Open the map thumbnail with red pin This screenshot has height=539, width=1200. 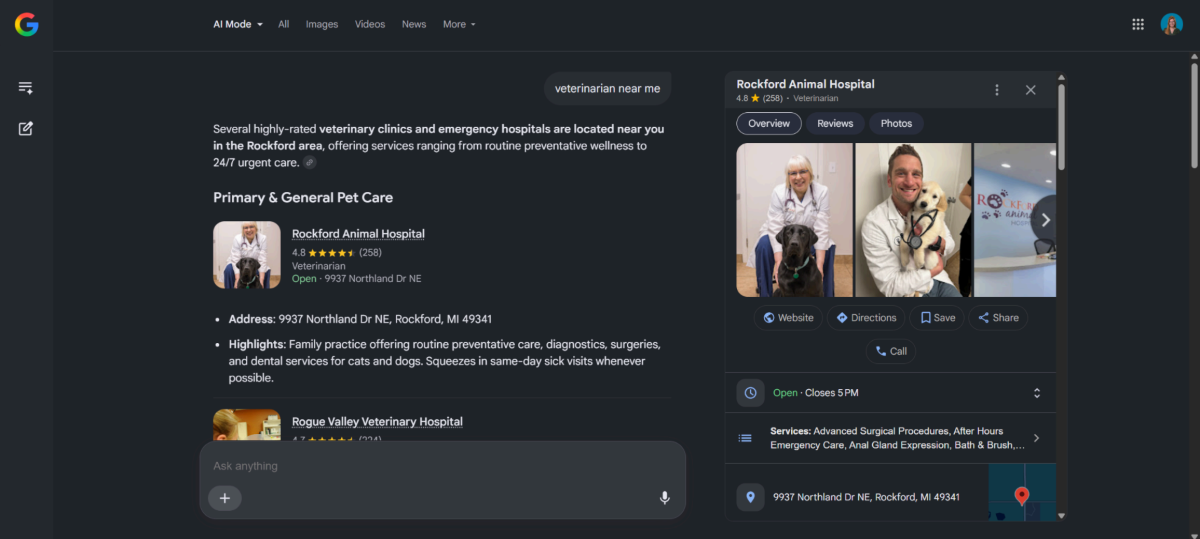pos(1022,492)
